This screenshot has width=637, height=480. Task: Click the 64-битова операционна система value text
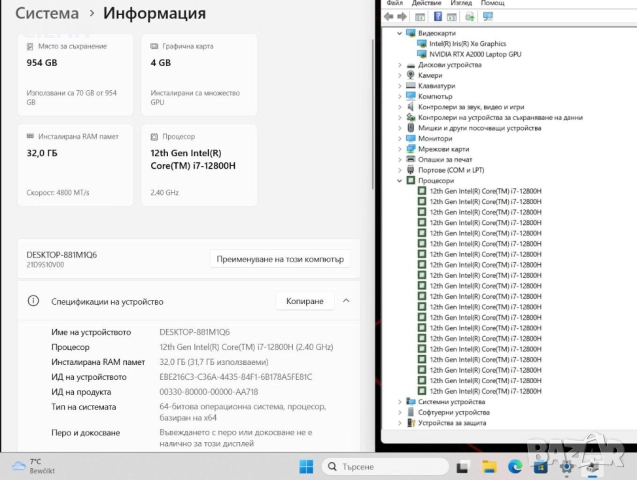[x=243, y=412]
